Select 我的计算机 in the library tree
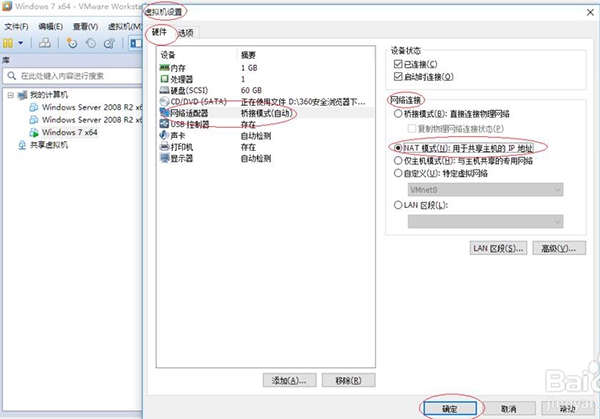This screenshot has width=600, height=419. (49, 95)
